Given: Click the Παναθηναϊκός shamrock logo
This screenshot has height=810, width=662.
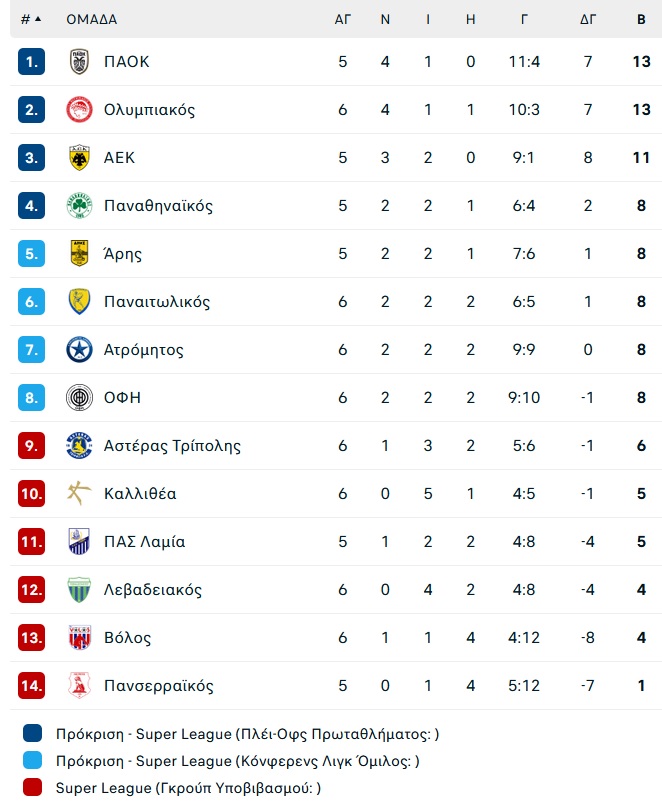Looking at the screenshot, I should coord(79,206).
